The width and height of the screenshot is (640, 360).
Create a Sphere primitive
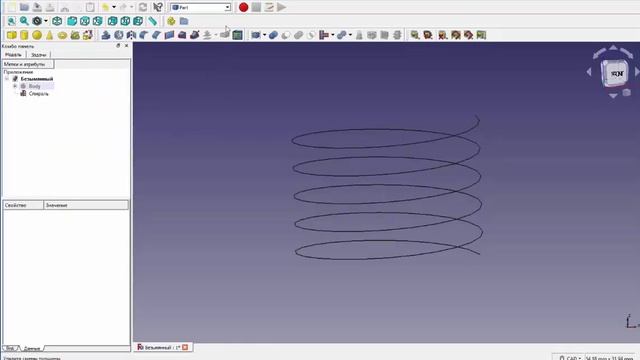tap(37, 35)
